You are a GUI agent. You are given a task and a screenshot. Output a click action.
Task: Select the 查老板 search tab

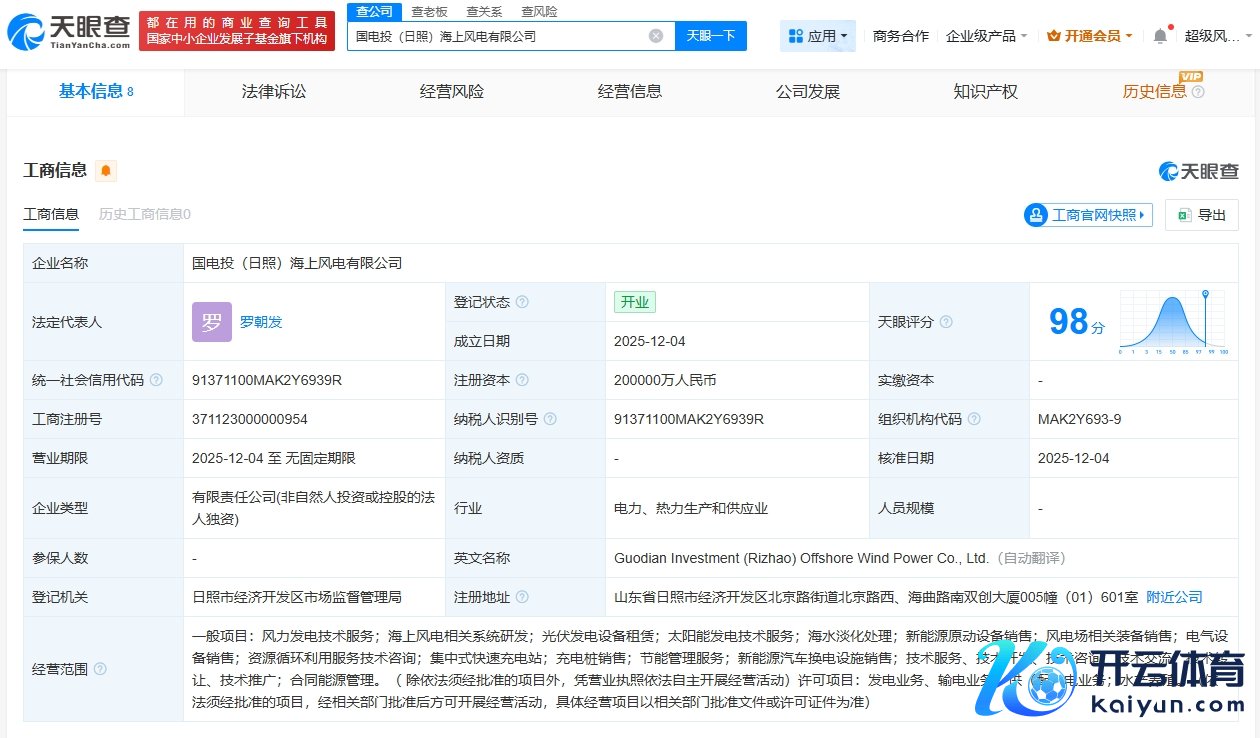[x=429, y=12]
